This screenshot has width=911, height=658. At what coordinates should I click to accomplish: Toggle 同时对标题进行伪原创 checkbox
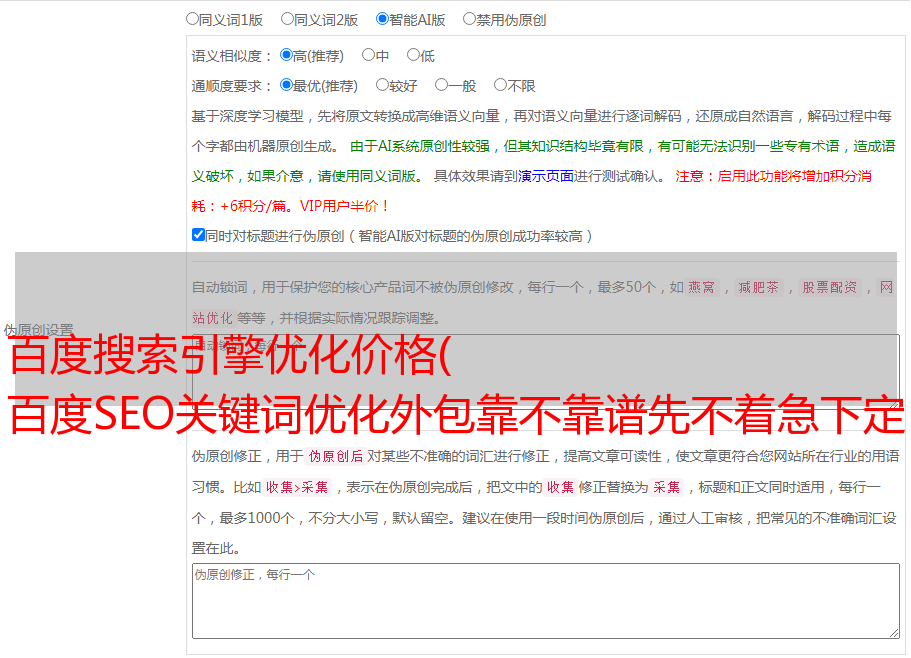(198, 235)
